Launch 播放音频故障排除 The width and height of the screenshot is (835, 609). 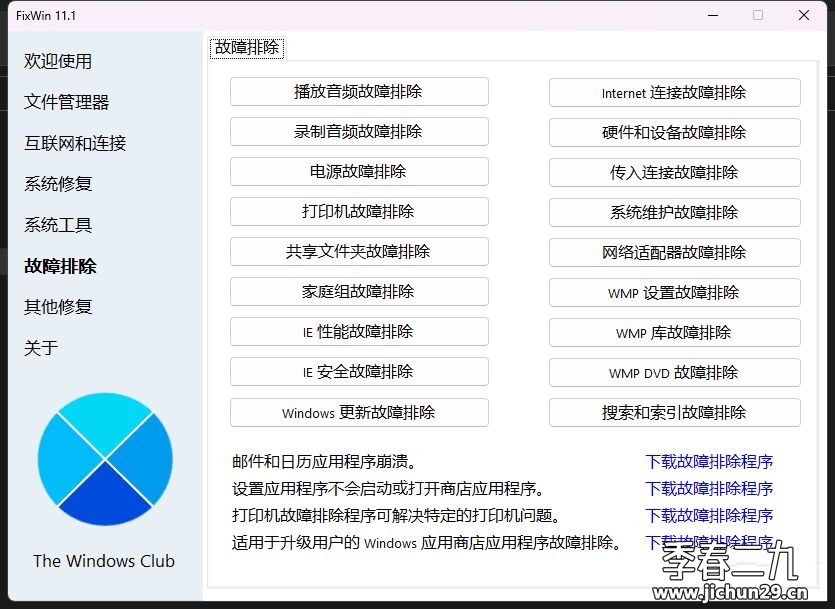tap(359, 92)
